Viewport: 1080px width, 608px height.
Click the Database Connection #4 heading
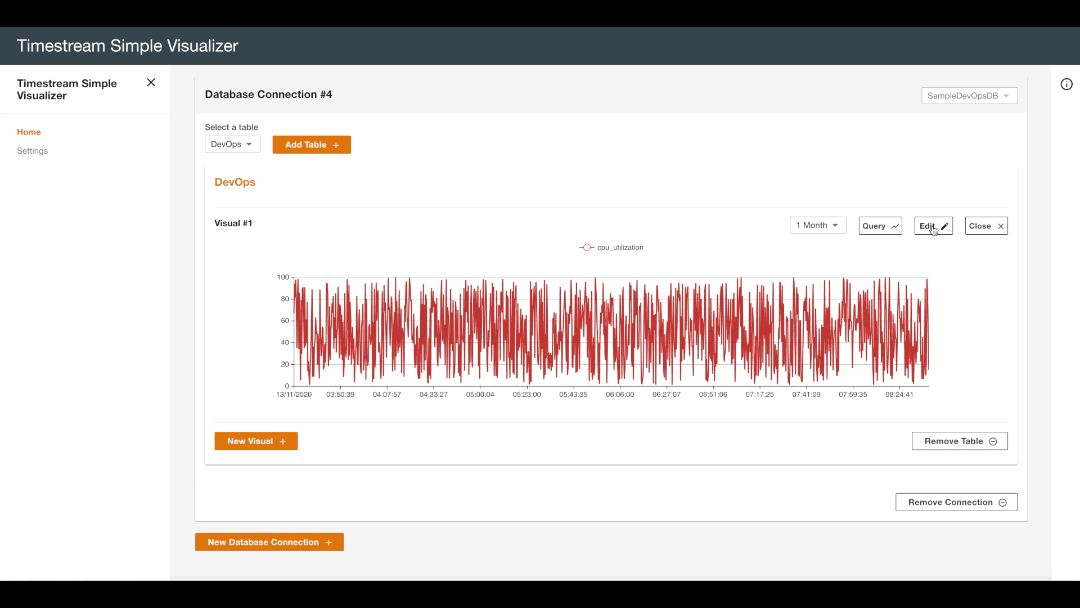point(269,94)
